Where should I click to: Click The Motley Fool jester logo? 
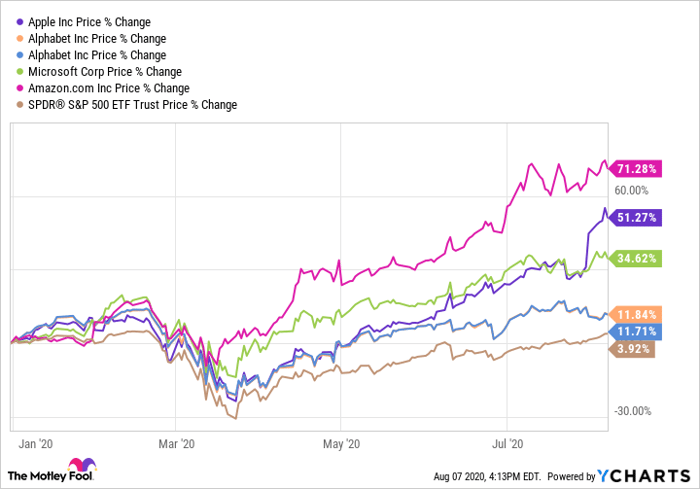pos(77,468)
